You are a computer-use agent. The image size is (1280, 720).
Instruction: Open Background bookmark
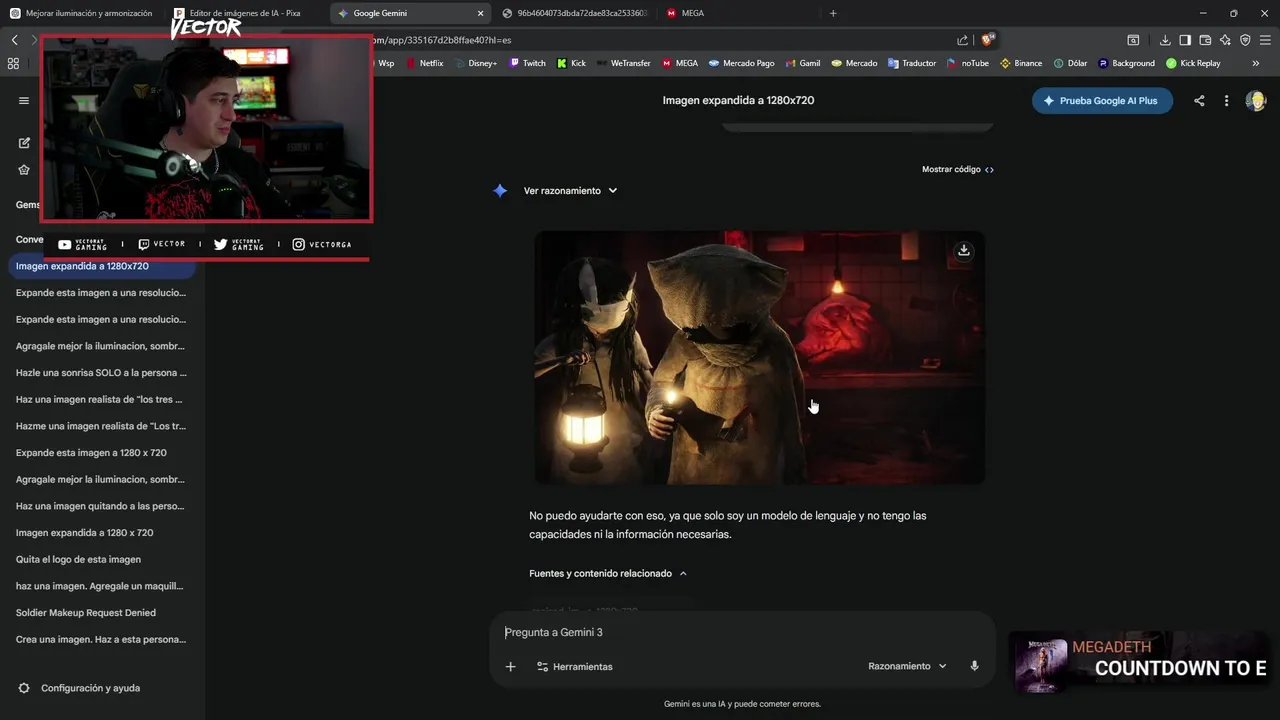pos(1126,63)
